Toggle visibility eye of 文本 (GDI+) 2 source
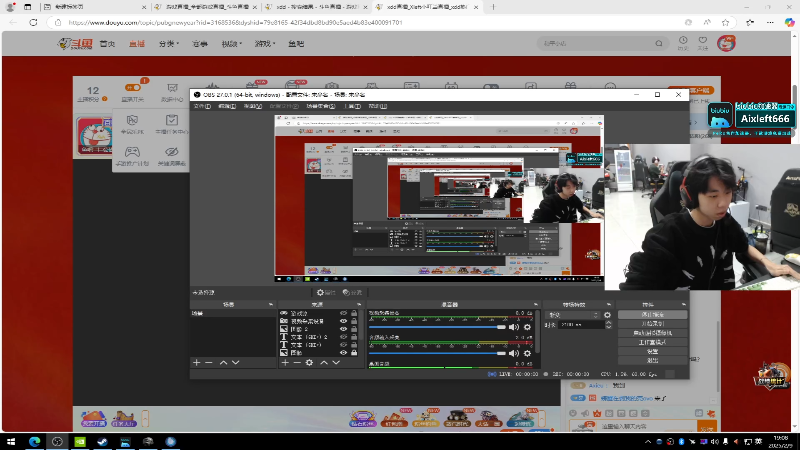The height and width of the screenshot is (450, 800). click(x=343, y=337)
